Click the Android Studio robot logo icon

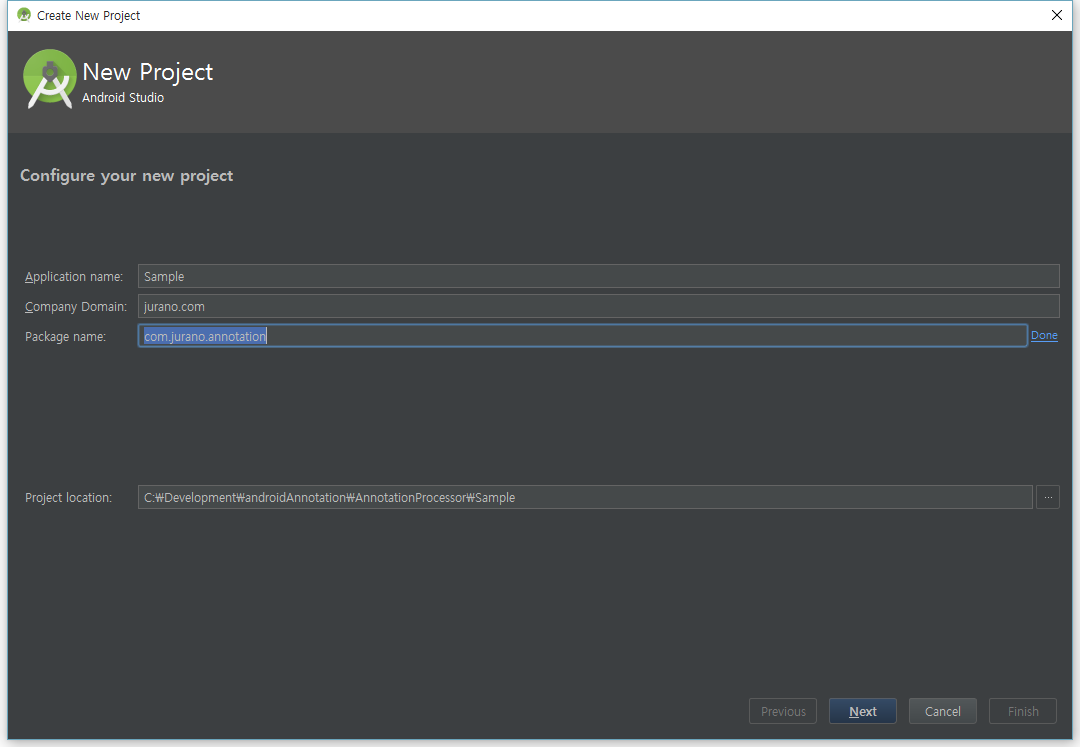coord(49,78)
